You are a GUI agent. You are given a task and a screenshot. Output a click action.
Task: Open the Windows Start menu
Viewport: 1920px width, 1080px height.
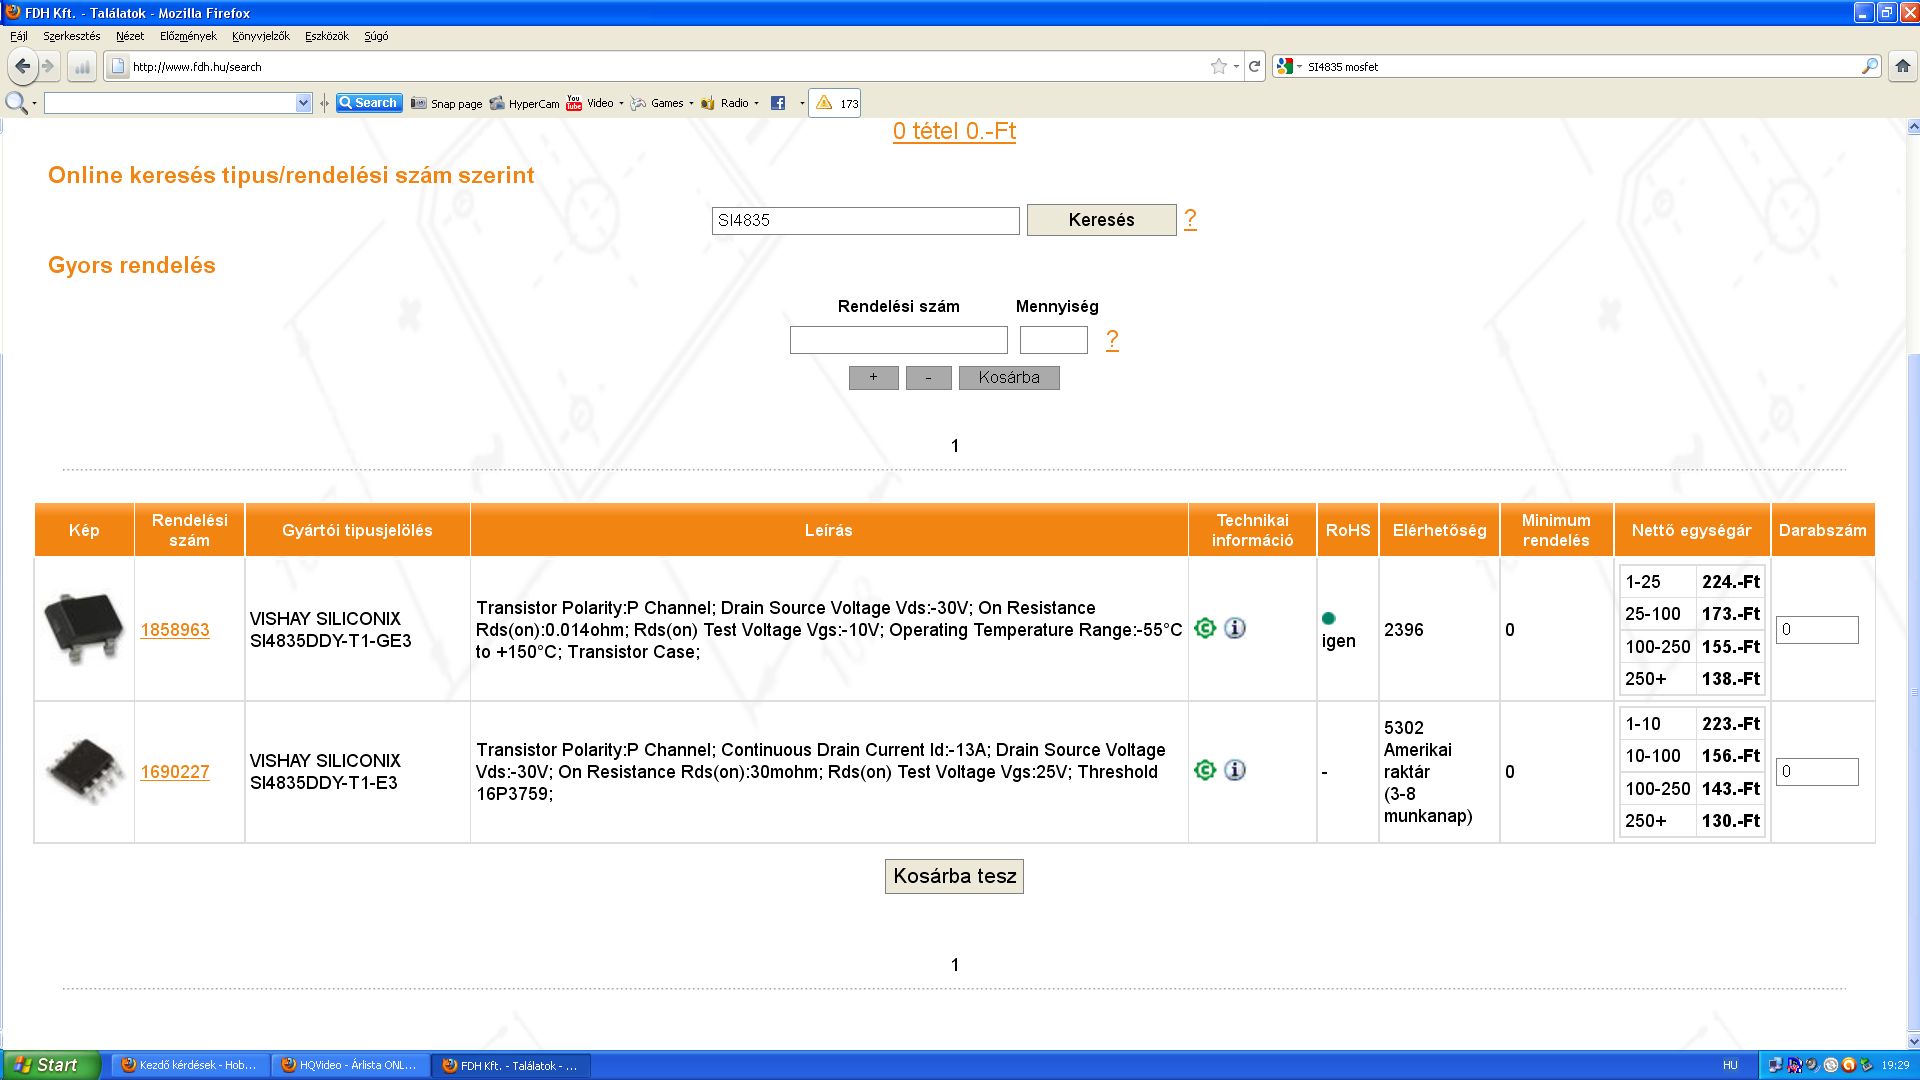tap(50, 1065)
